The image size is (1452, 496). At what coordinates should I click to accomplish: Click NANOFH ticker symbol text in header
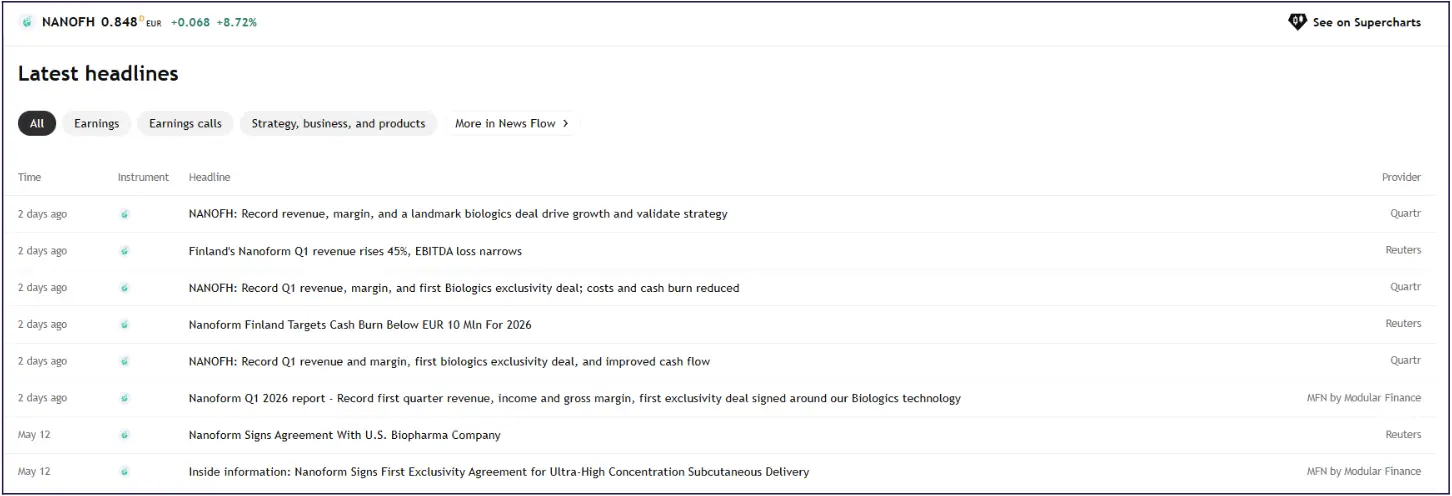click(x=68, y=22)
